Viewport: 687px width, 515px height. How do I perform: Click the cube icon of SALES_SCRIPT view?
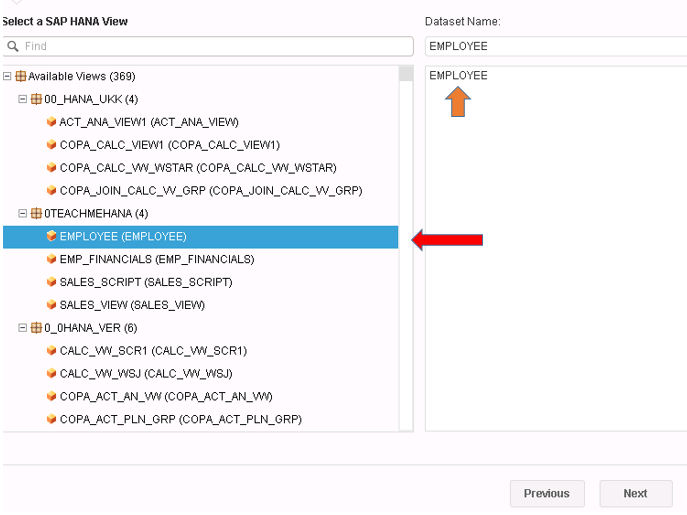click(51, 281)
